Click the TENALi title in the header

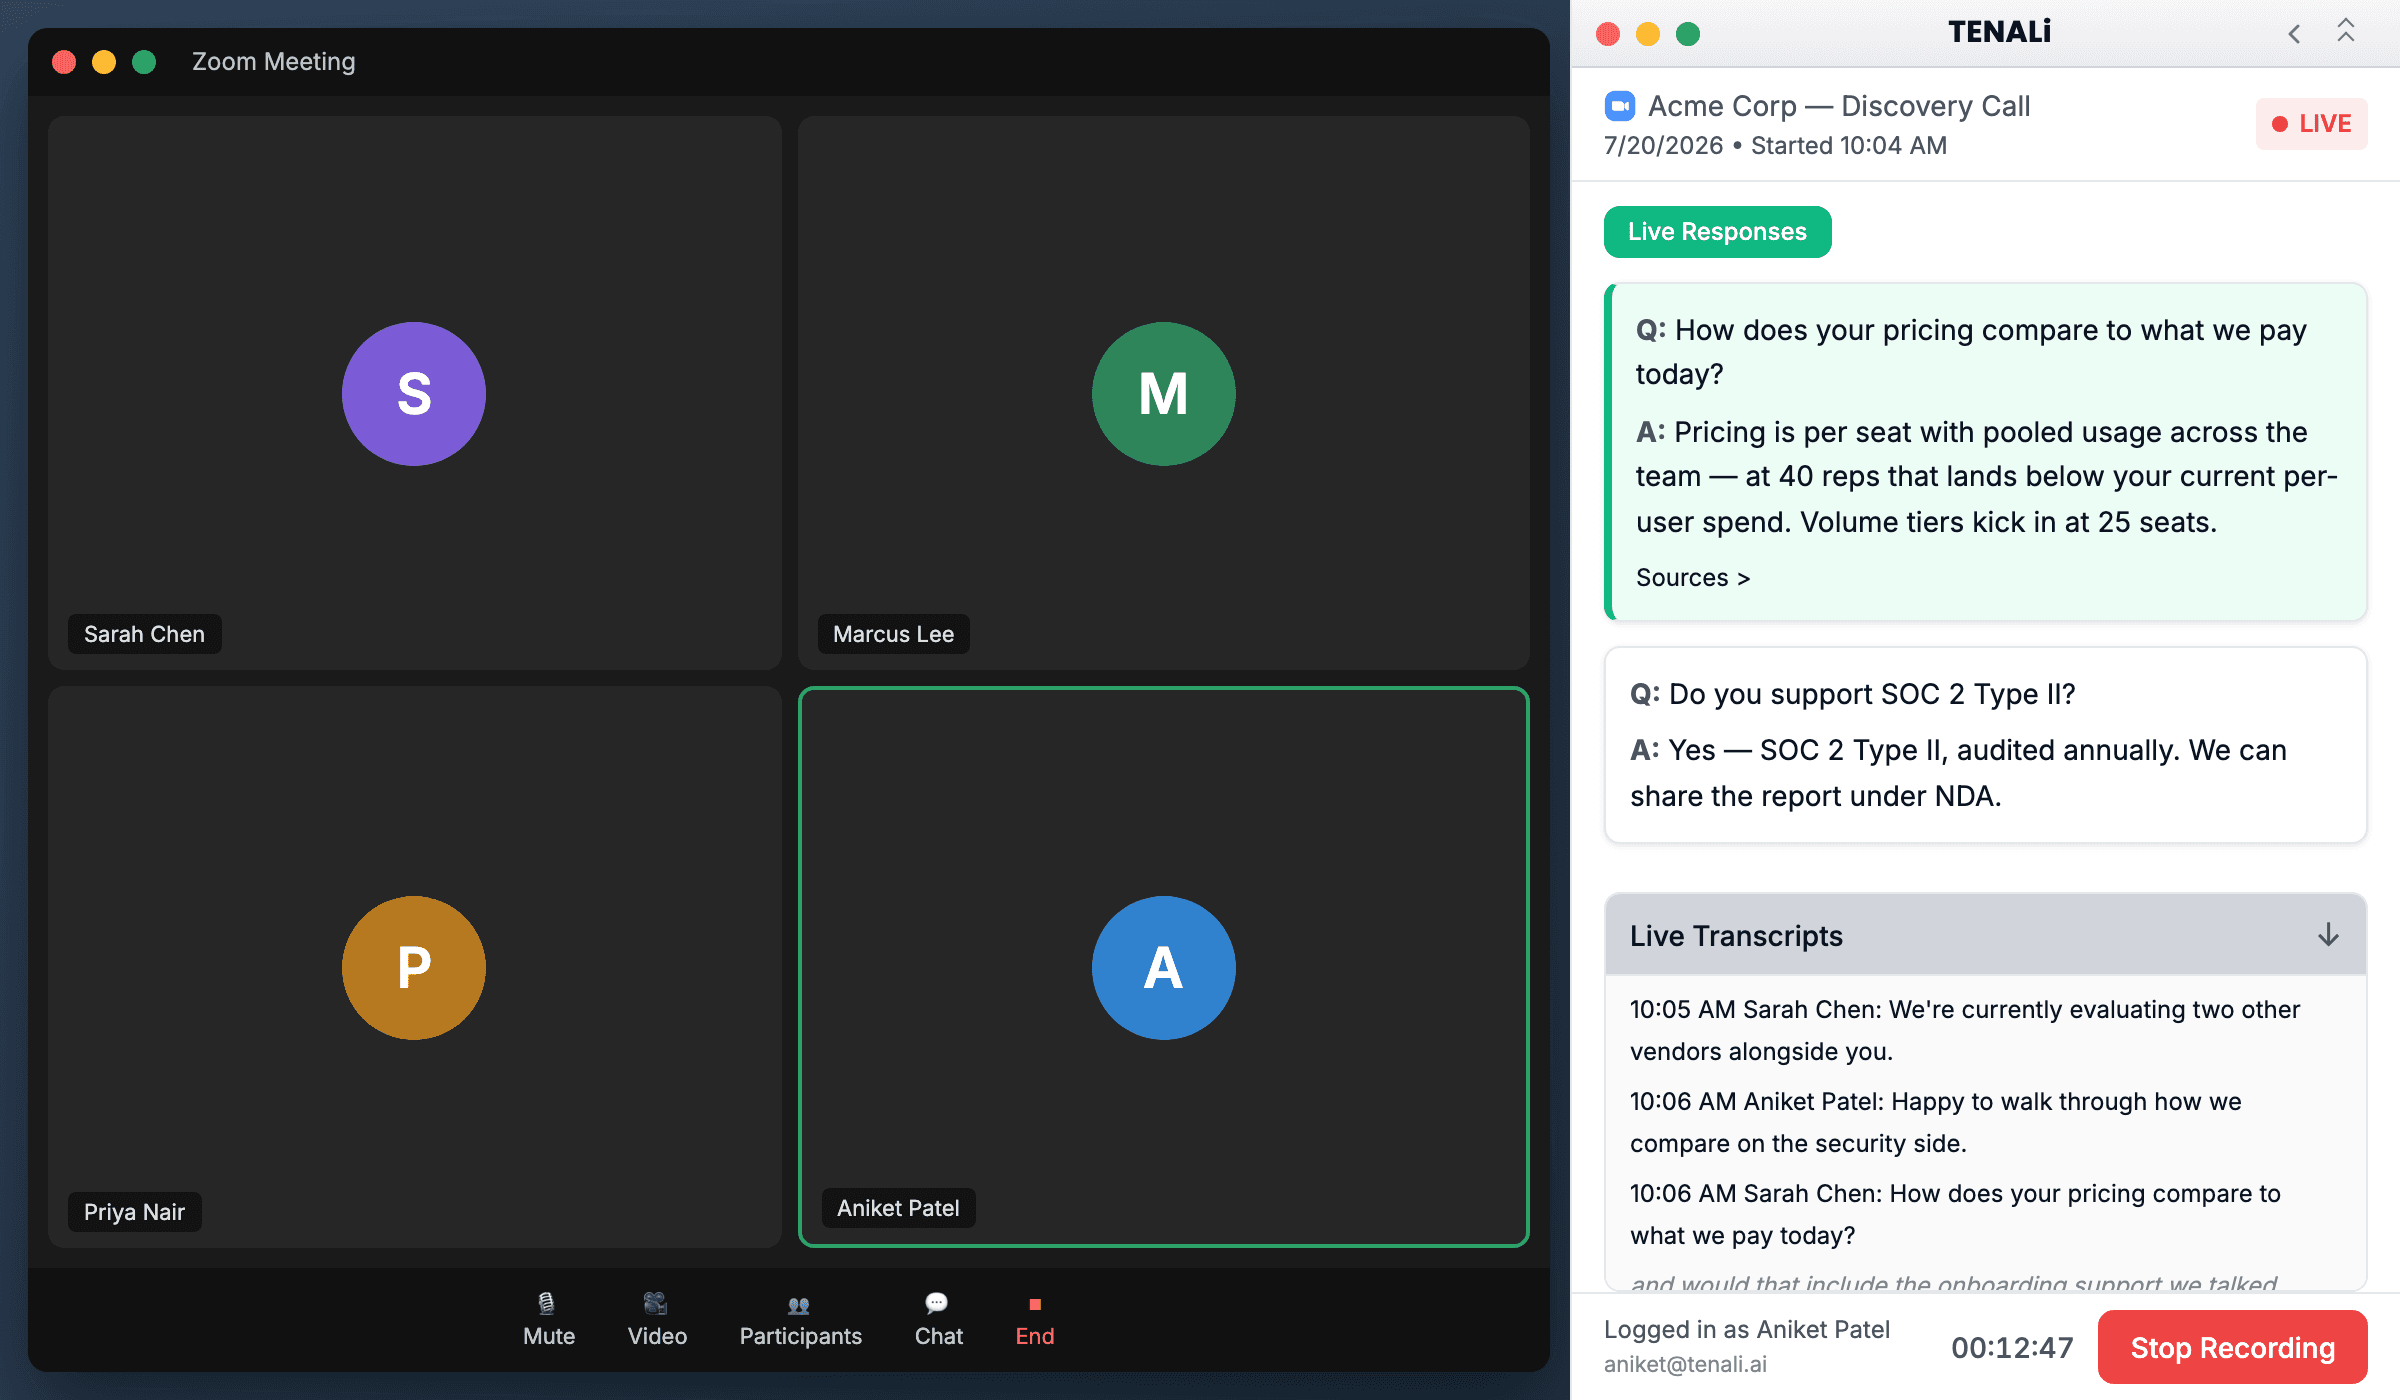pyautogui.click(x=1999, y=32)
